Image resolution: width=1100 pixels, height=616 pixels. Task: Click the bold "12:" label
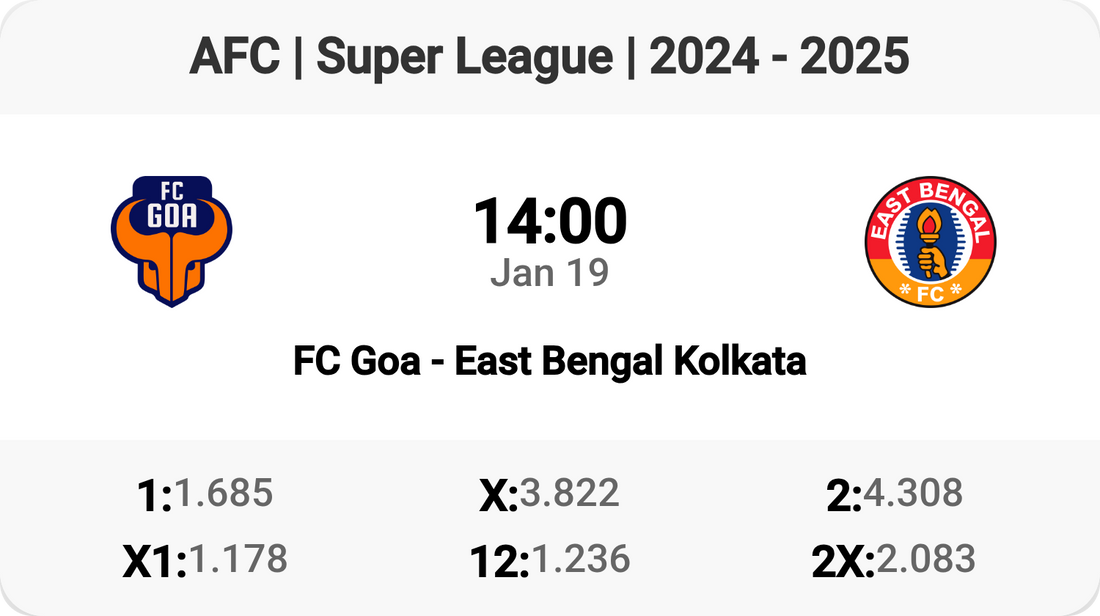point(499,562)
